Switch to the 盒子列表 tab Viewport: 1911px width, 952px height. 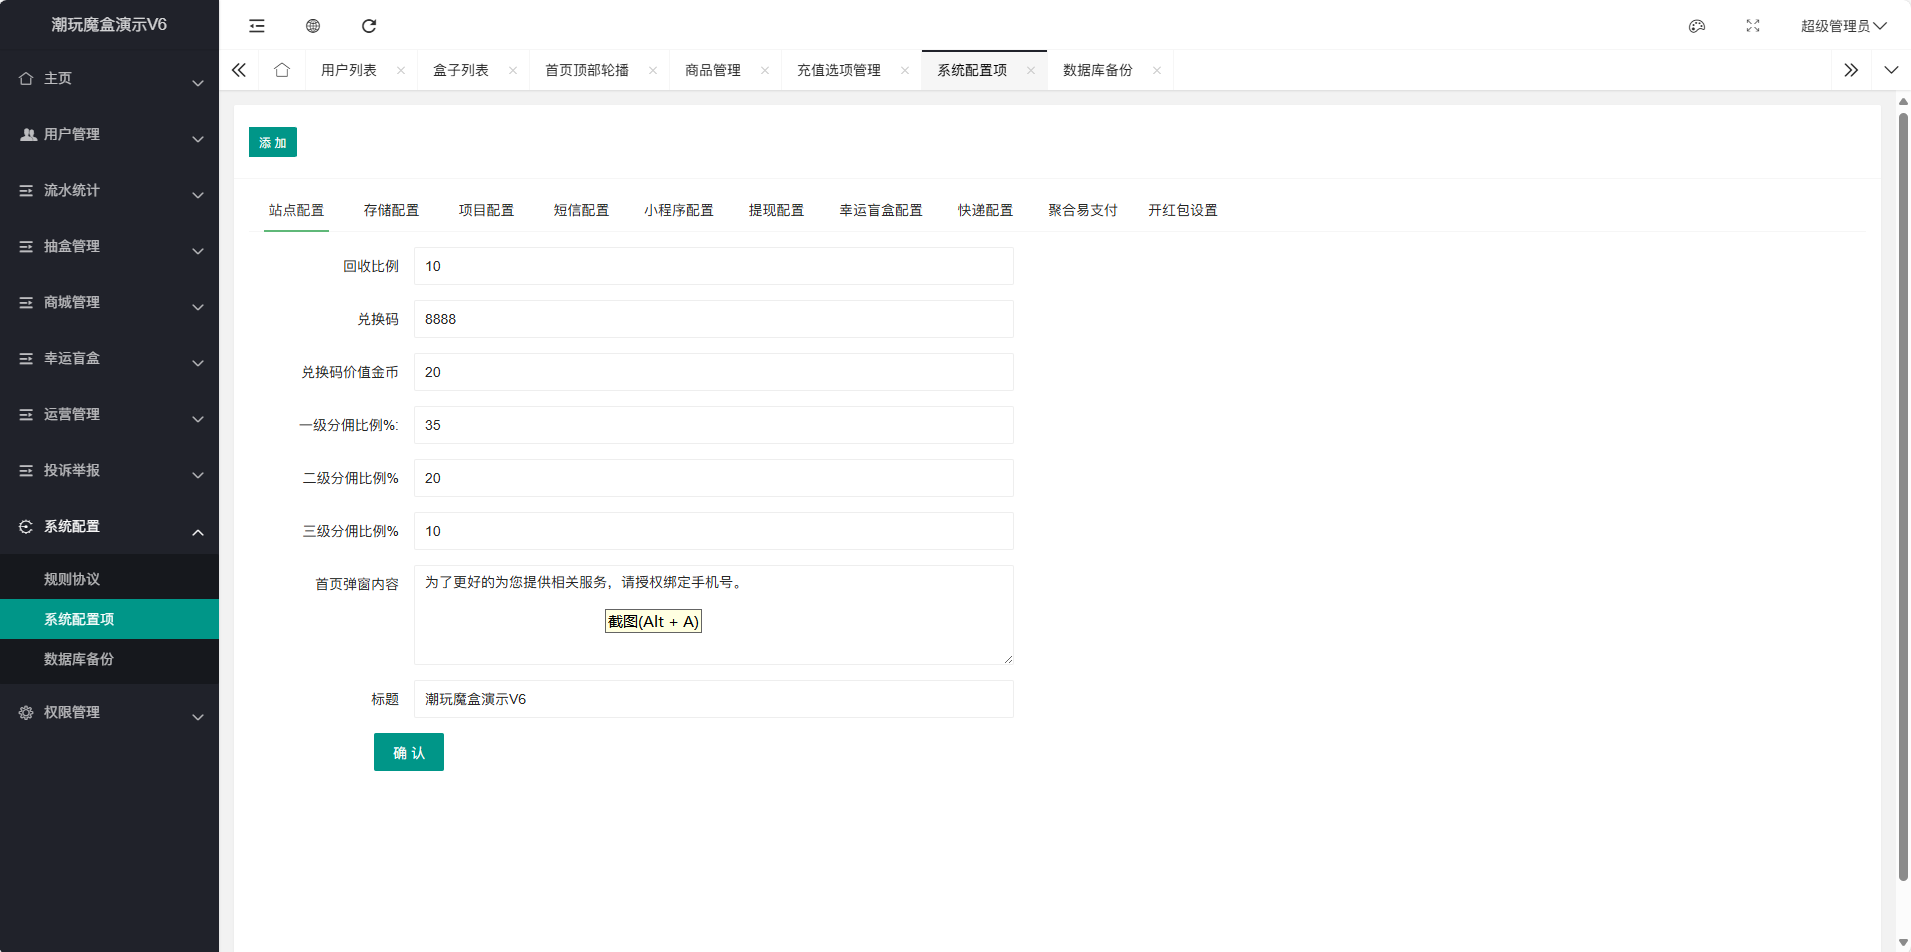[x=461, y=70]
